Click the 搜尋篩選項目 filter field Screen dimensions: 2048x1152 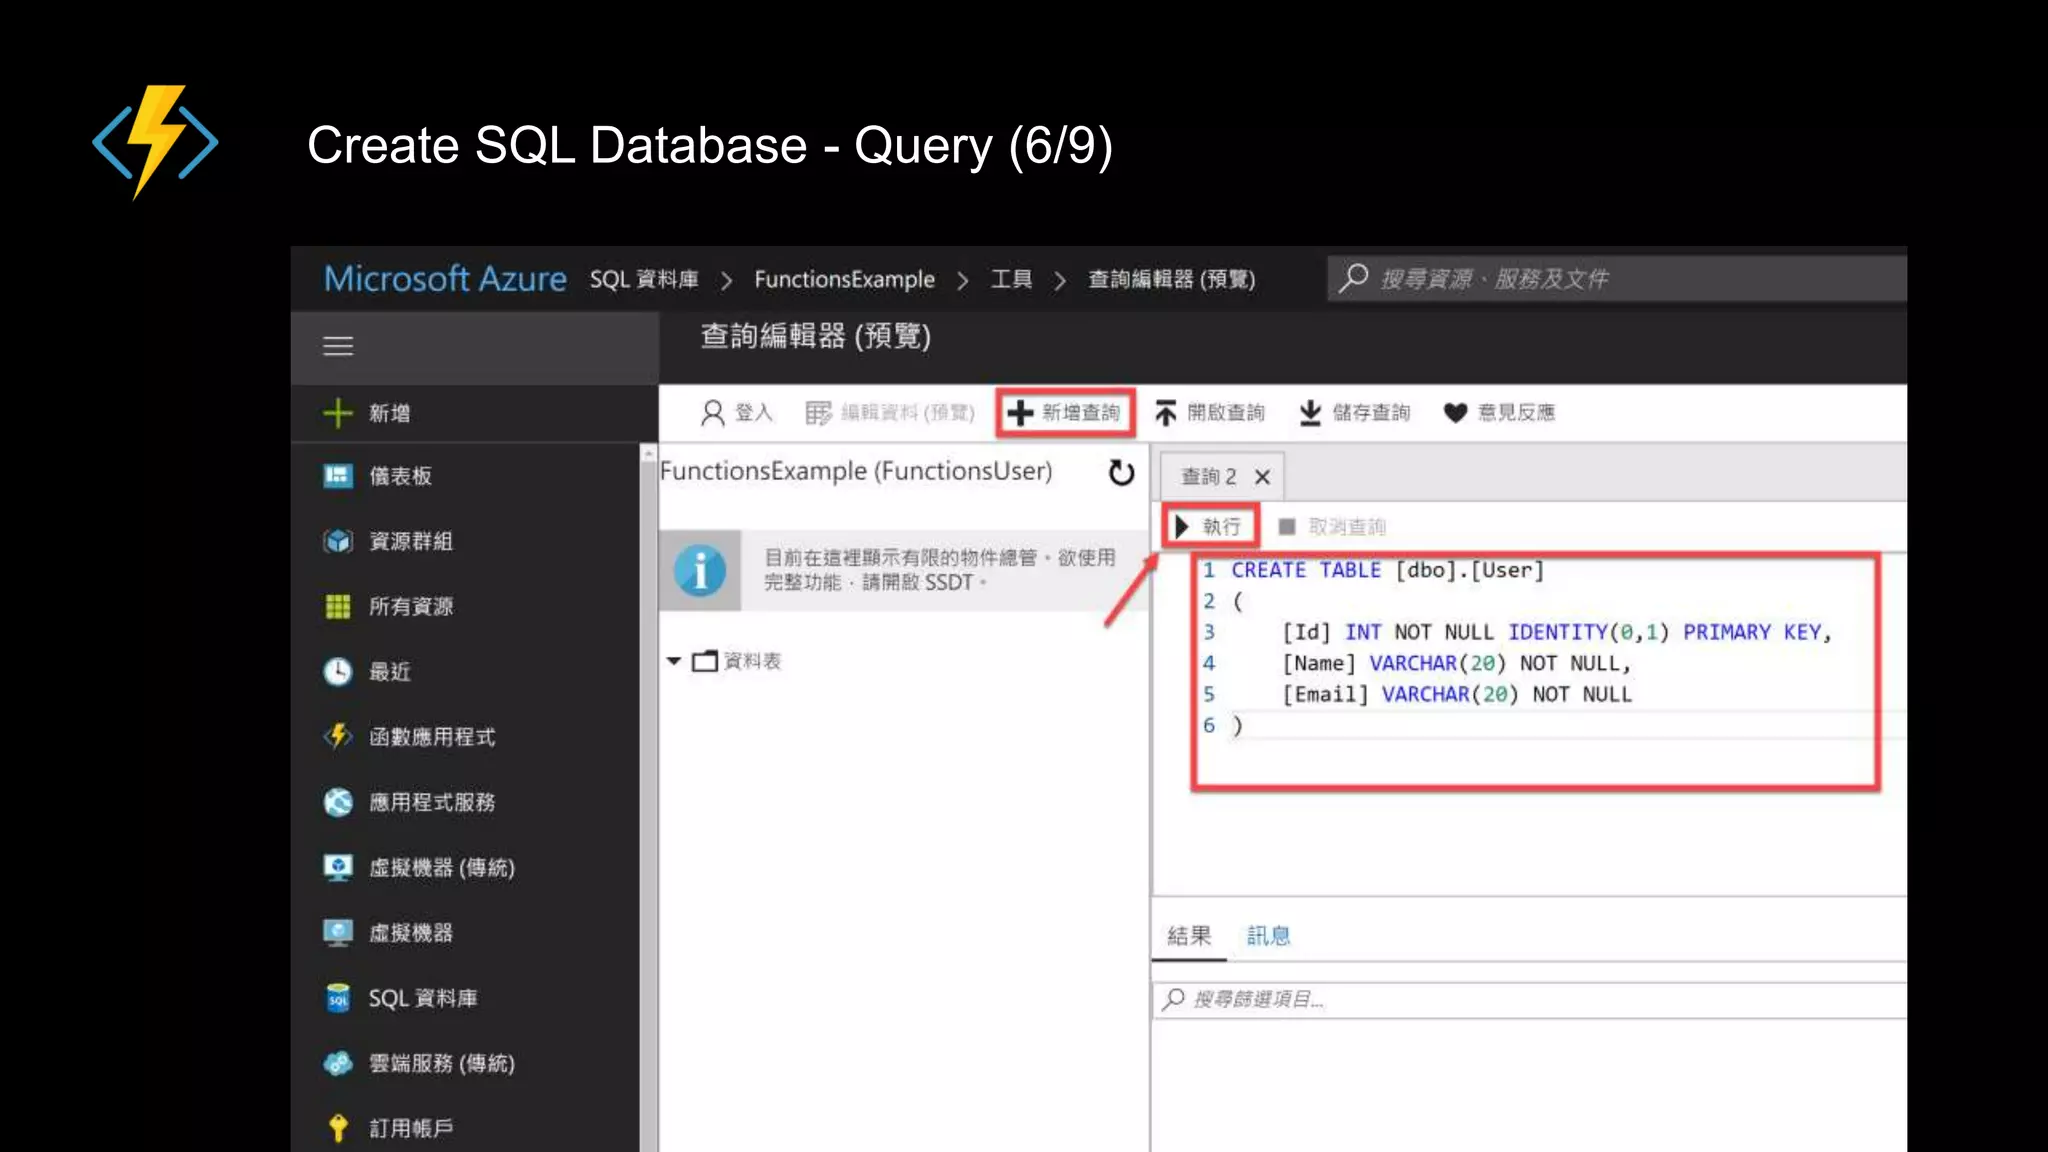[1529, 999]
